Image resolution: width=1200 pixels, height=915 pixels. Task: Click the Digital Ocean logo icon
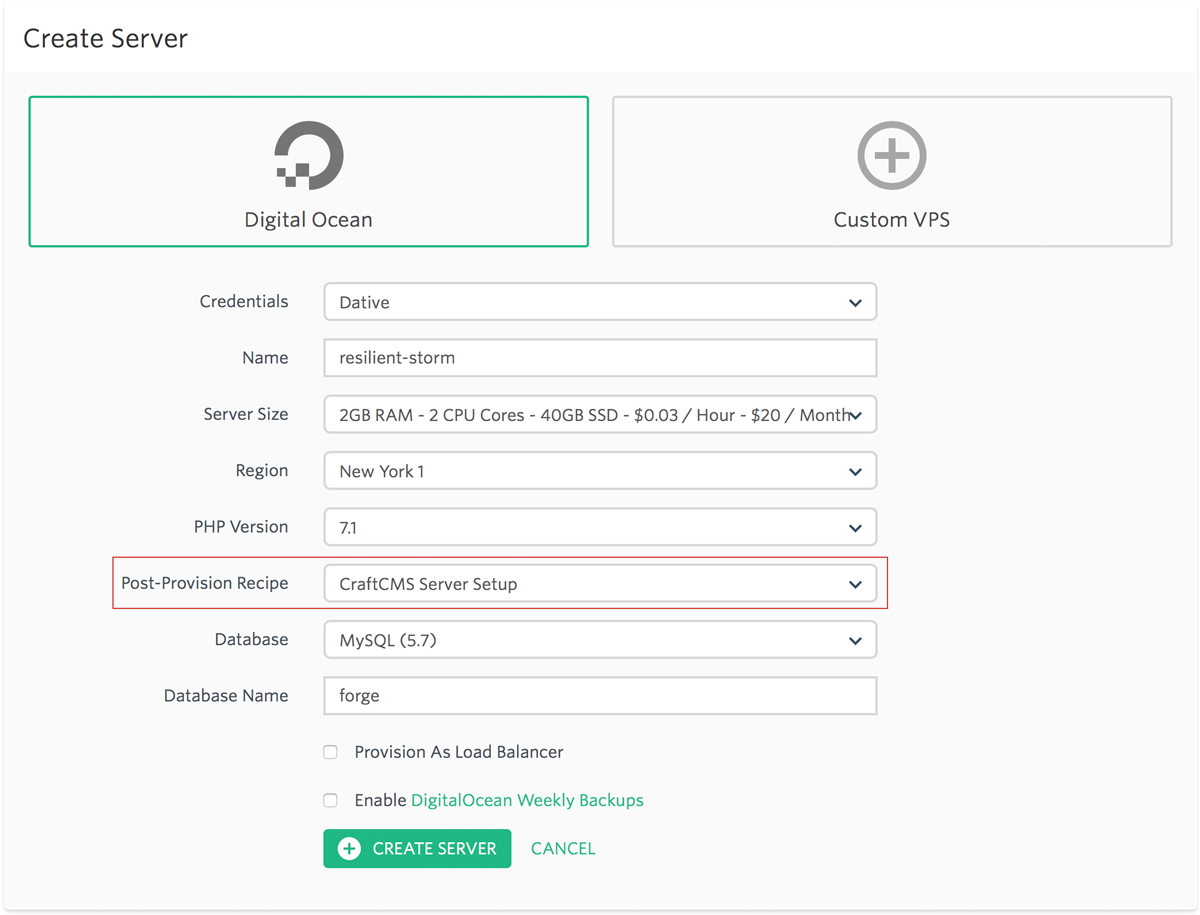309,155
